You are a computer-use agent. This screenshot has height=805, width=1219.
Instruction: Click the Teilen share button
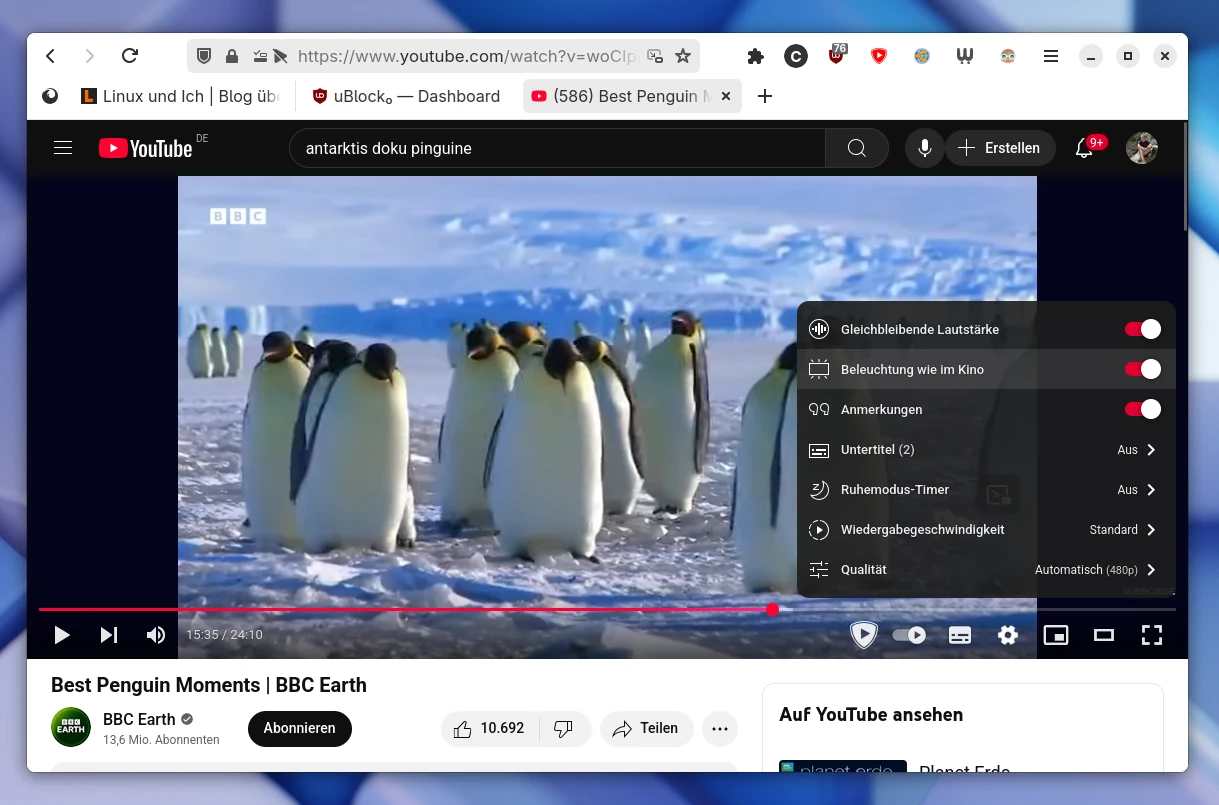(646, 728)
